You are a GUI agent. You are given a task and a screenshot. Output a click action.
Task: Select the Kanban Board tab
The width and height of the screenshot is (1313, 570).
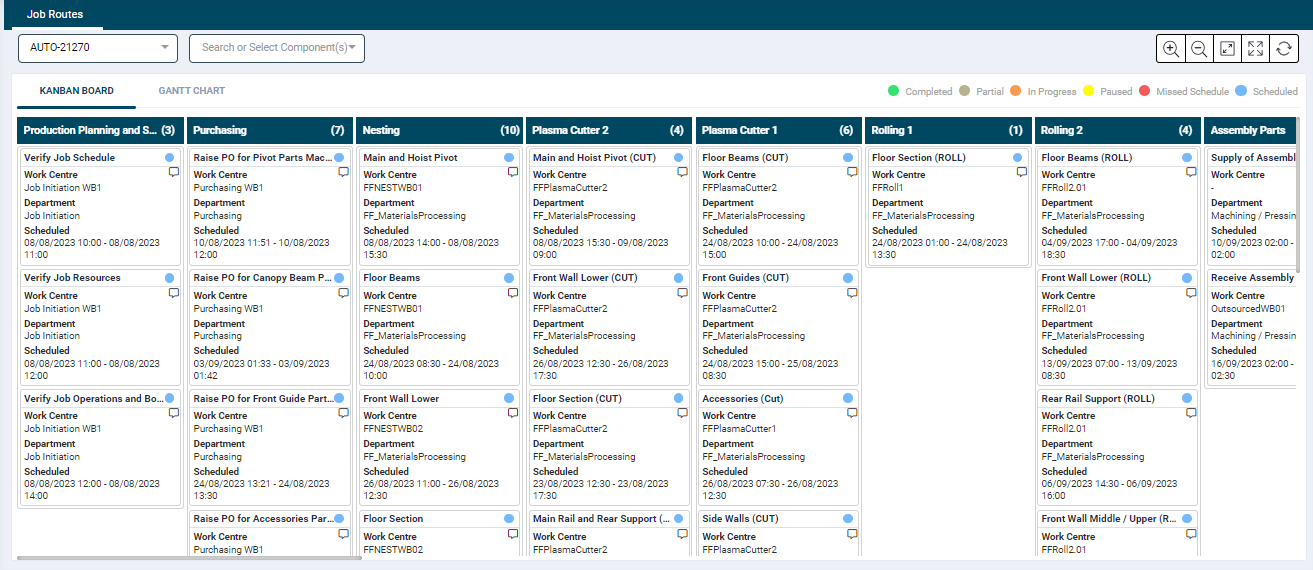point(76,91)
